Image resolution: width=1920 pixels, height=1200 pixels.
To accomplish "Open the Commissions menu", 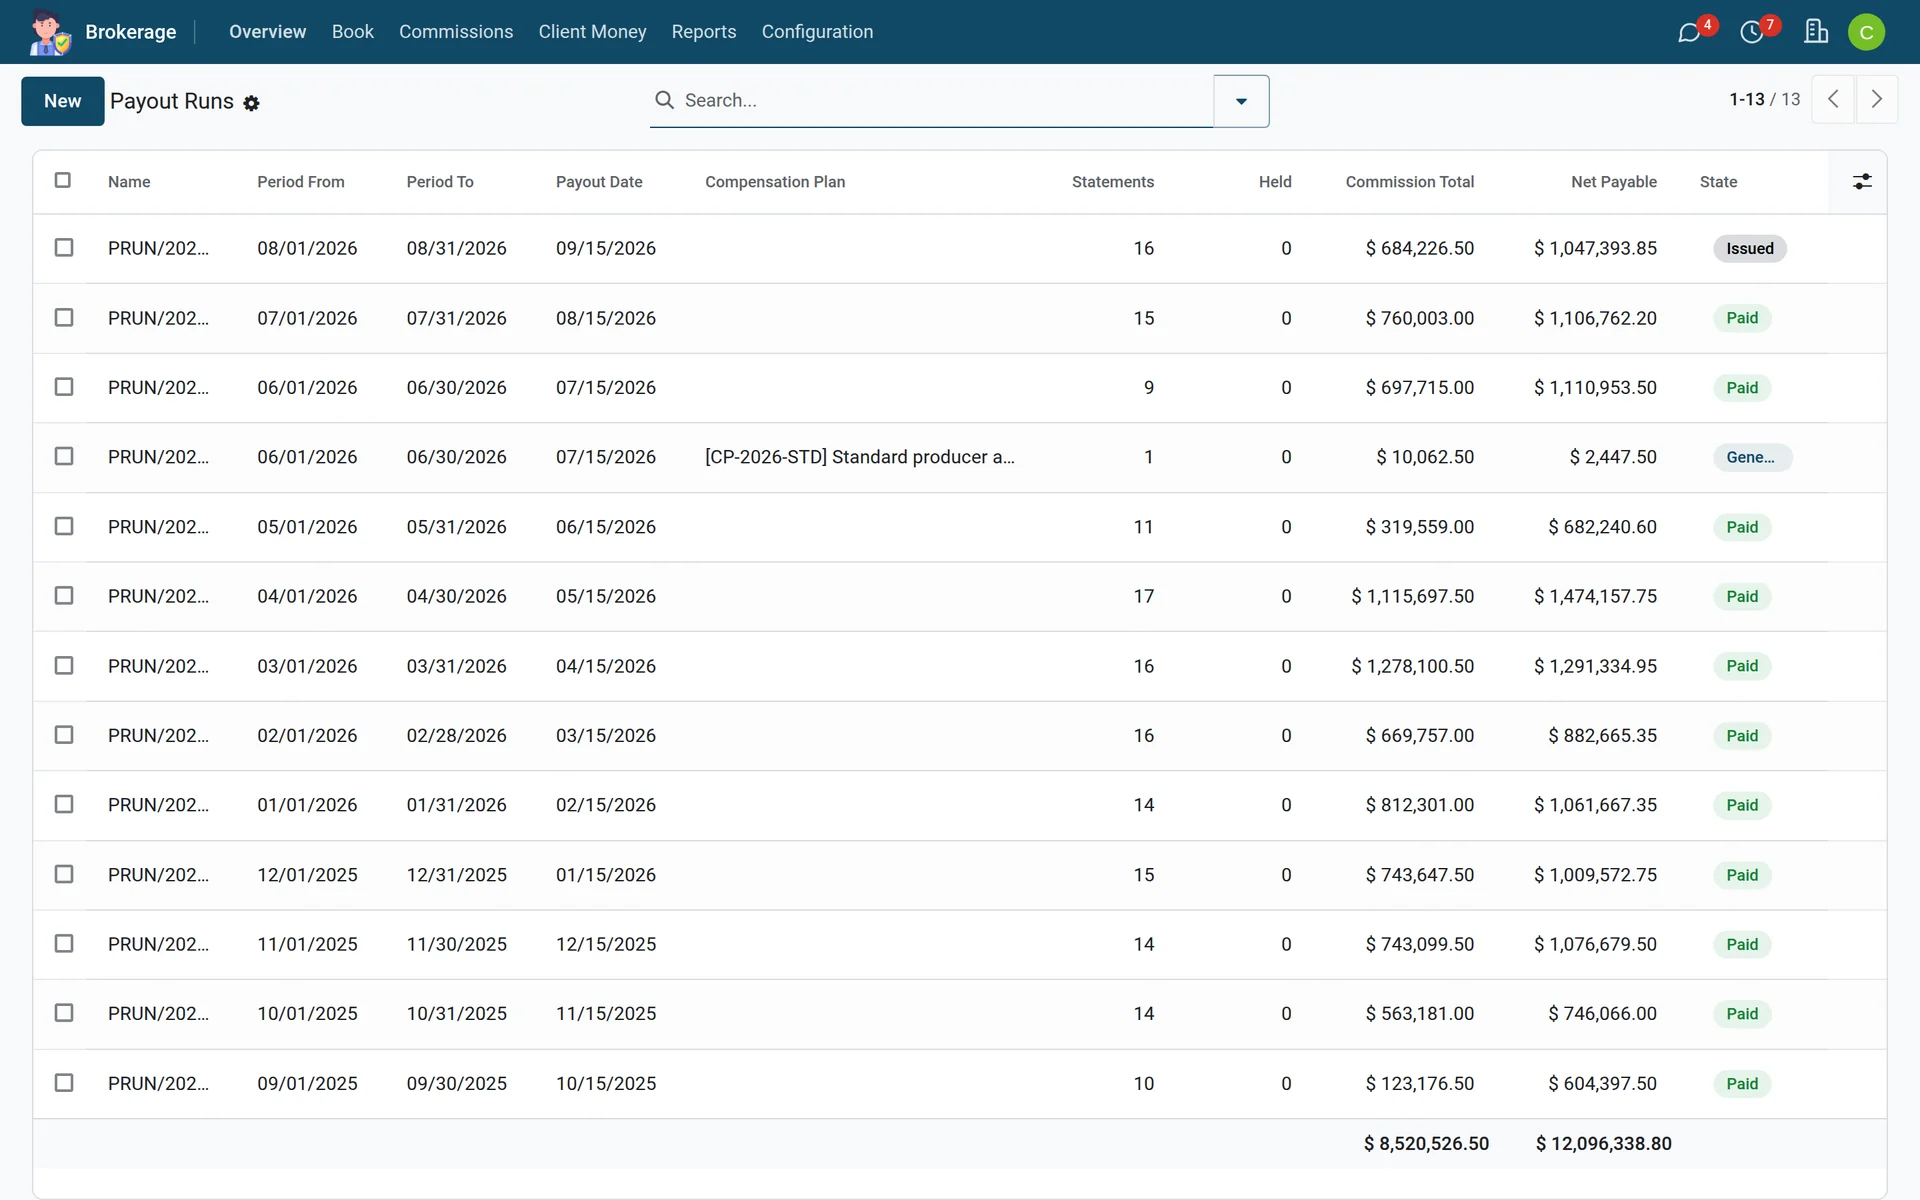I will [x=456, y=32].
